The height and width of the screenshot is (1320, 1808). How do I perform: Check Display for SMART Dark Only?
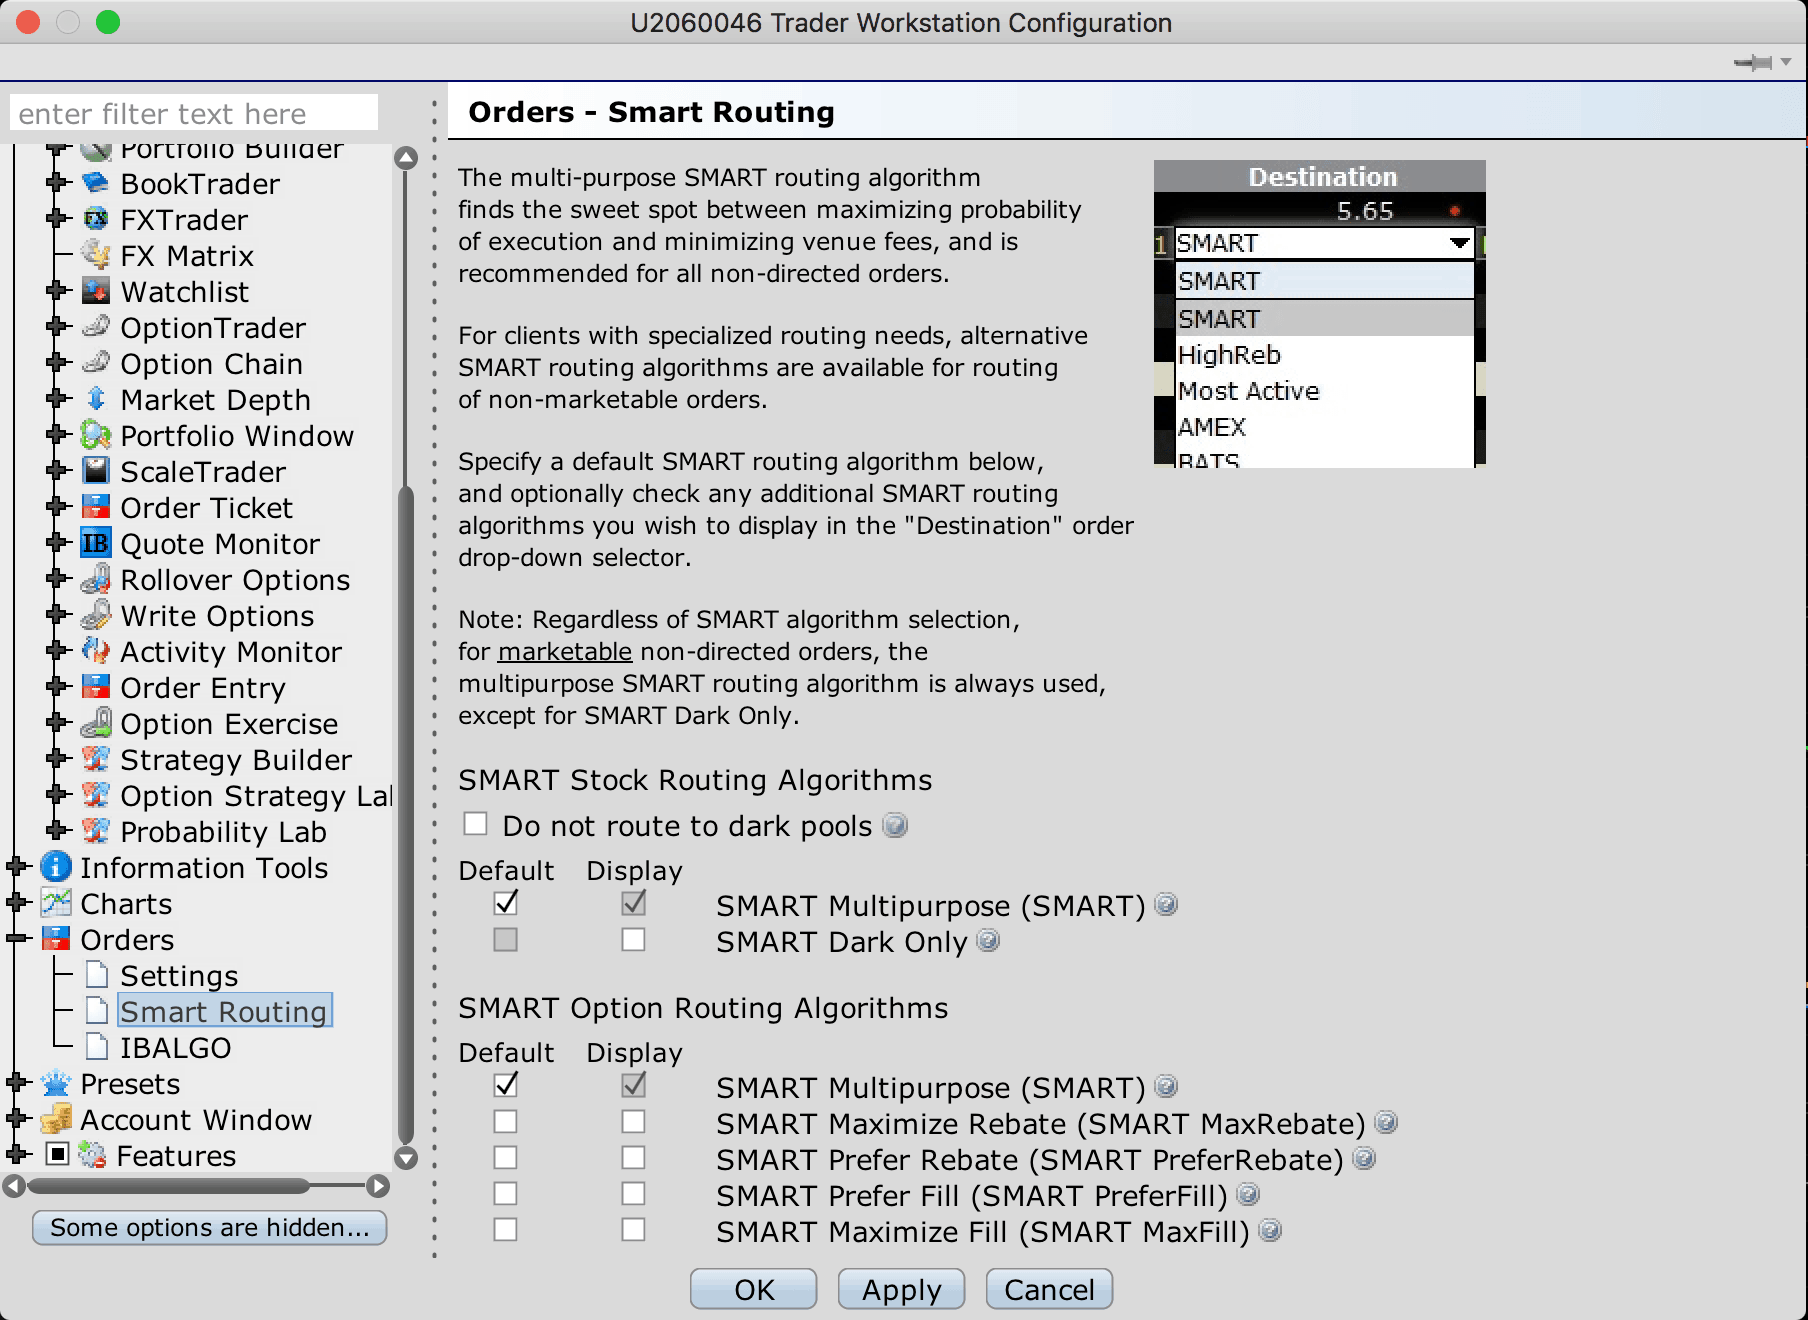(633, 940)
